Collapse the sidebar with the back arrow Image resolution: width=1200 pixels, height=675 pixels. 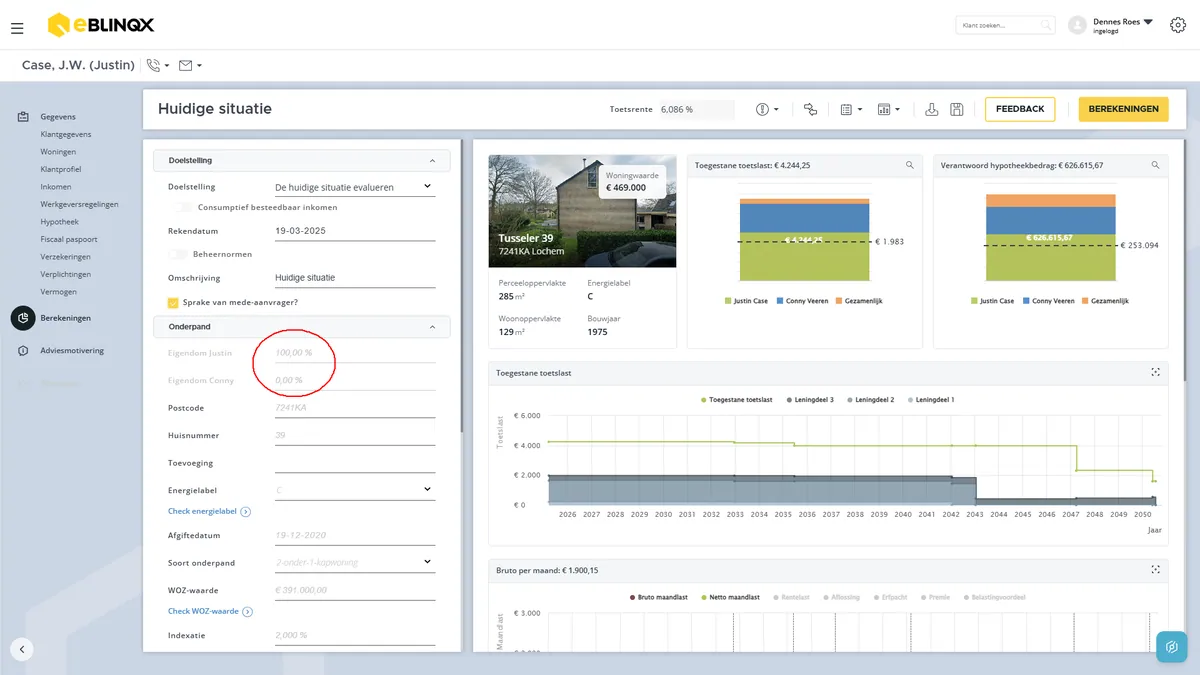point(22,649)
